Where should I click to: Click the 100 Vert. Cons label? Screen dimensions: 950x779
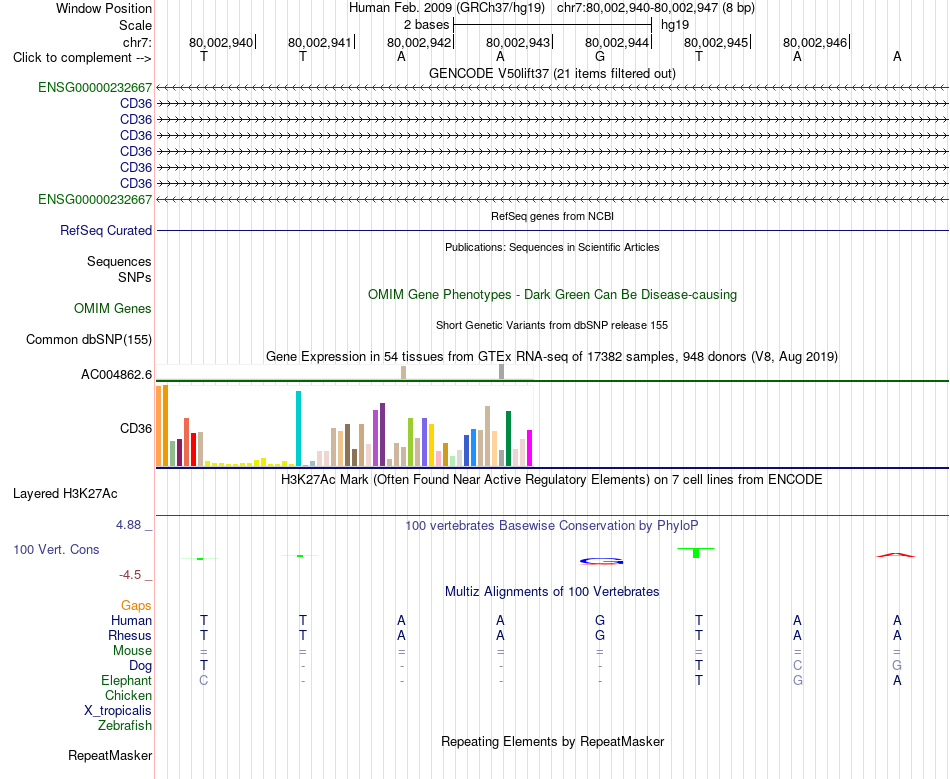(x=56, y=549)
